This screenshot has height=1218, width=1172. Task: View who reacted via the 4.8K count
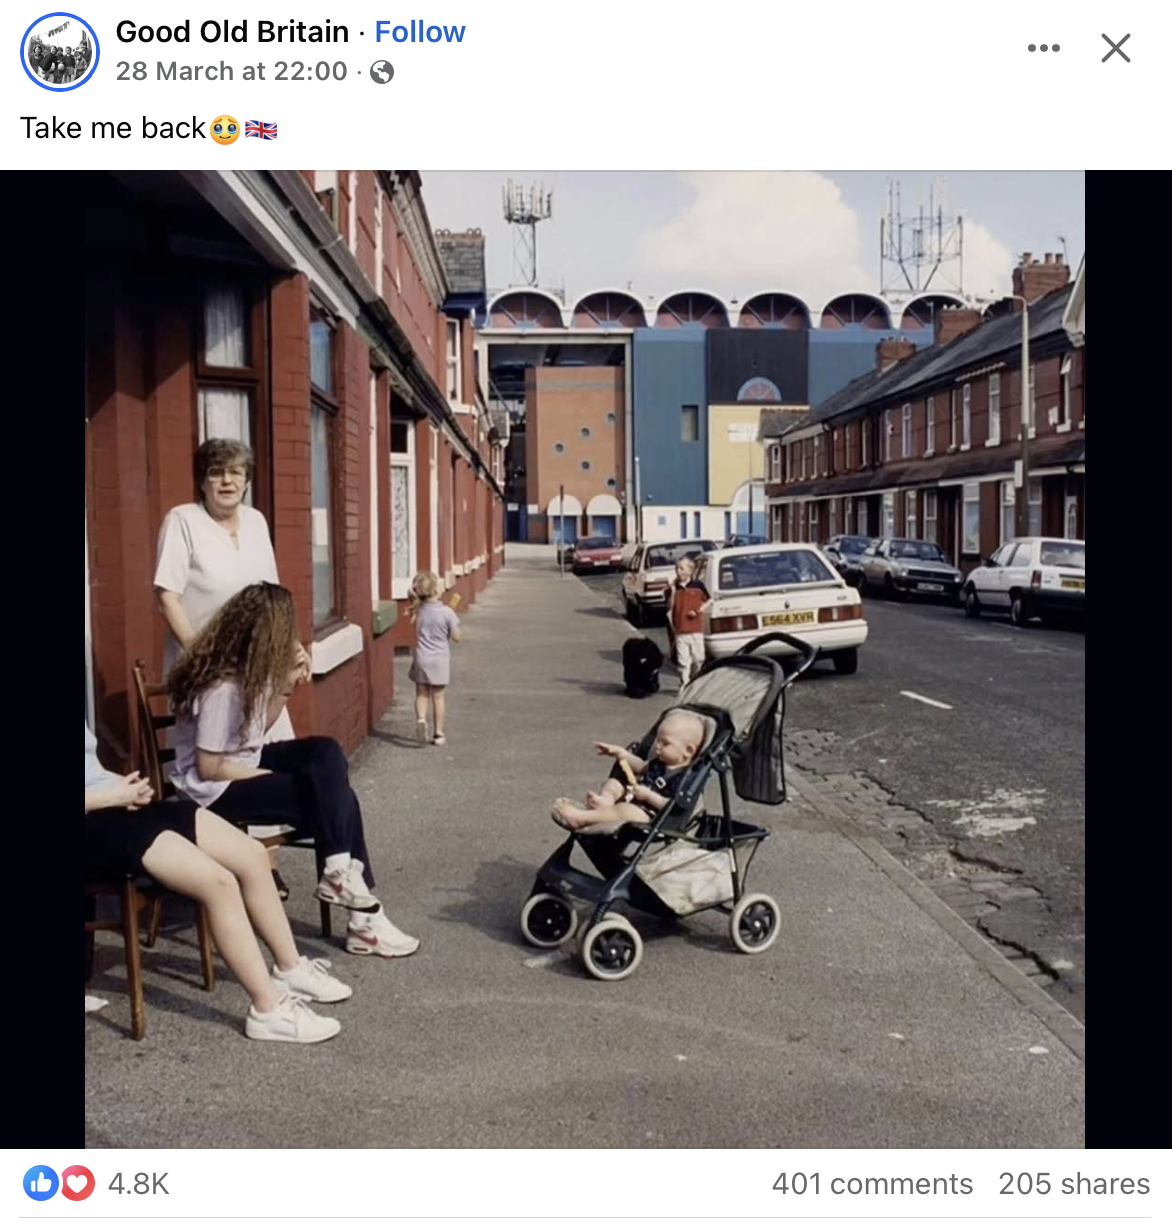tap(138, 1184)
